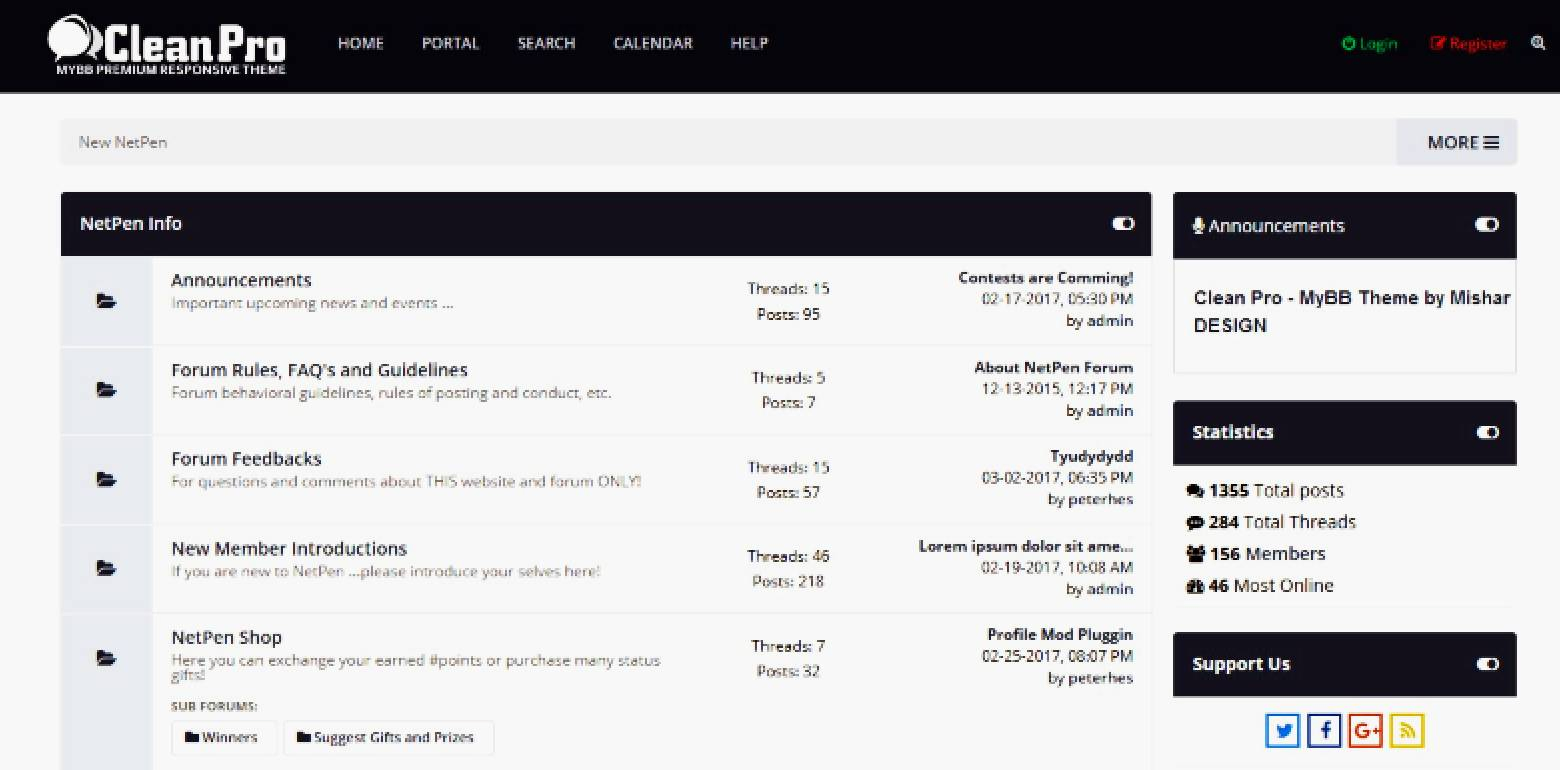Toggle the Statistics panel switch
The image size is (1560, 770).
(x=1487, y=432)
